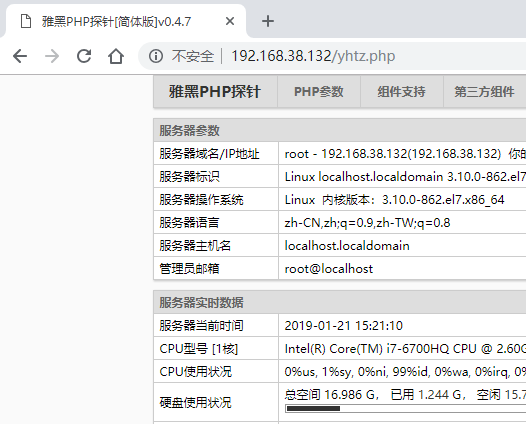Viewport: 526px width, 424px height.
Task: Click the 不安全 security label
Action: coord(193,56)
